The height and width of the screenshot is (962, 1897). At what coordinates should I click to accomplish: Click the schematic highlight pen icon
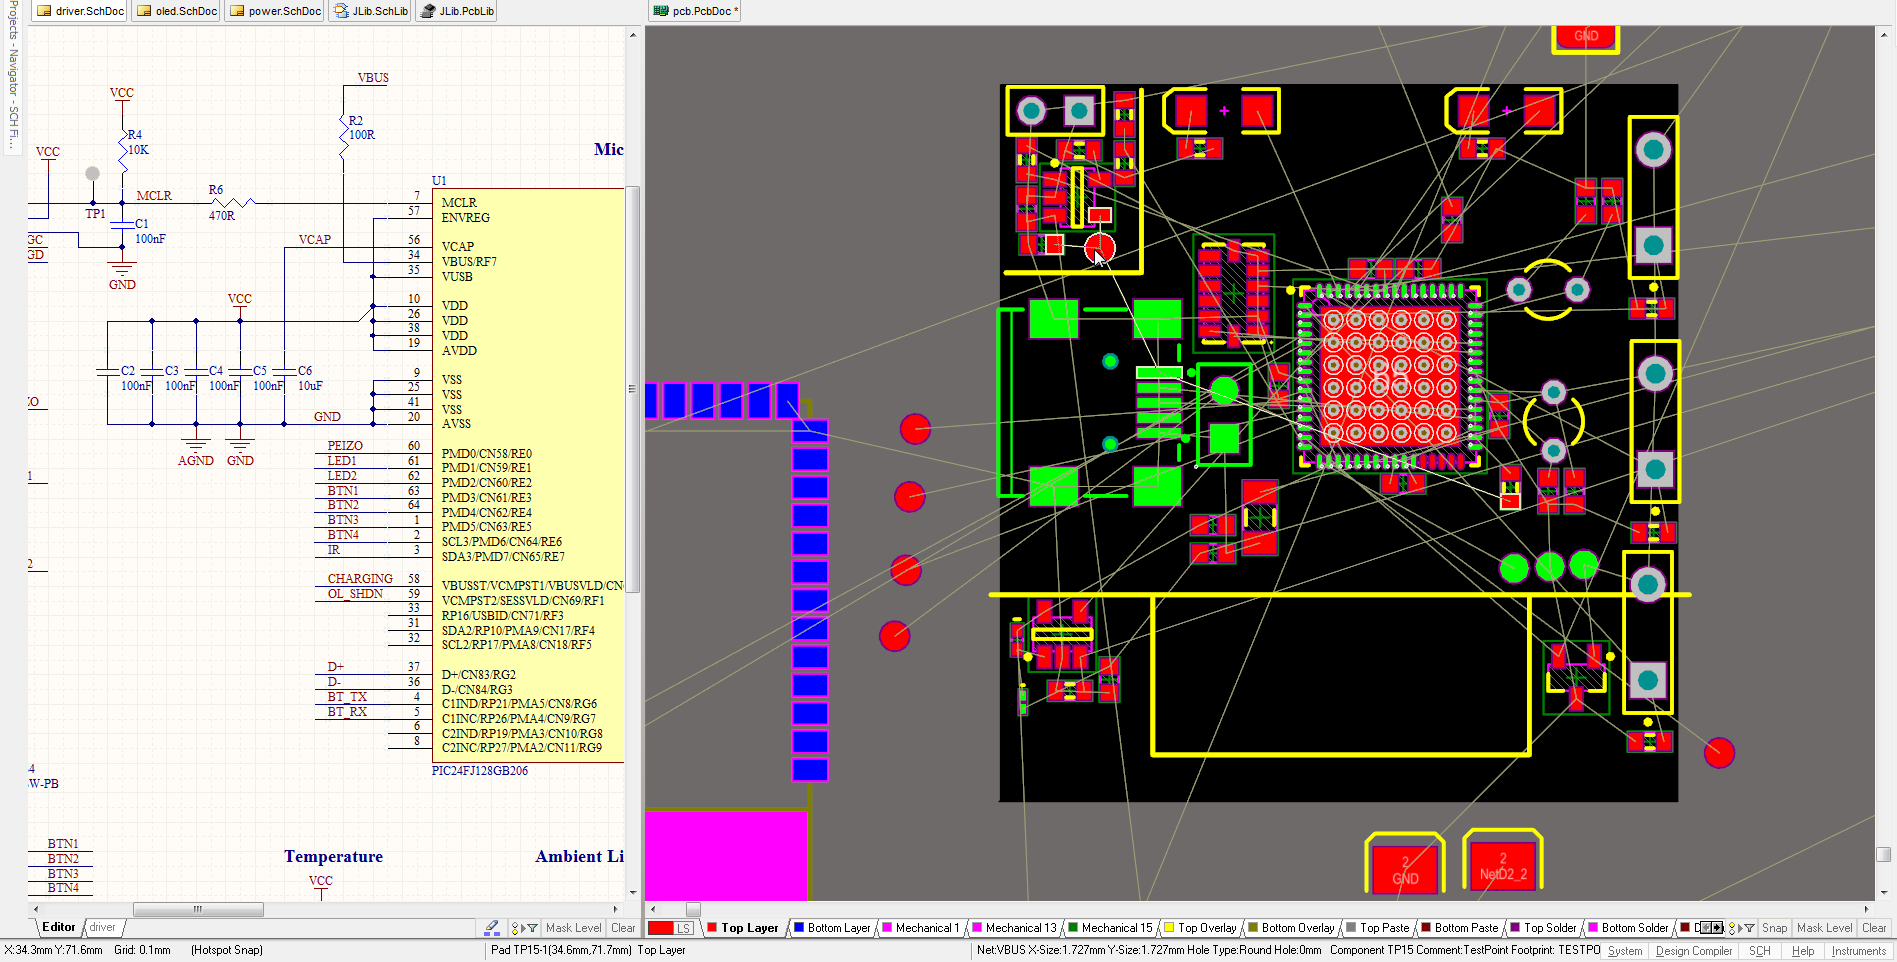(x=492, y=928)
